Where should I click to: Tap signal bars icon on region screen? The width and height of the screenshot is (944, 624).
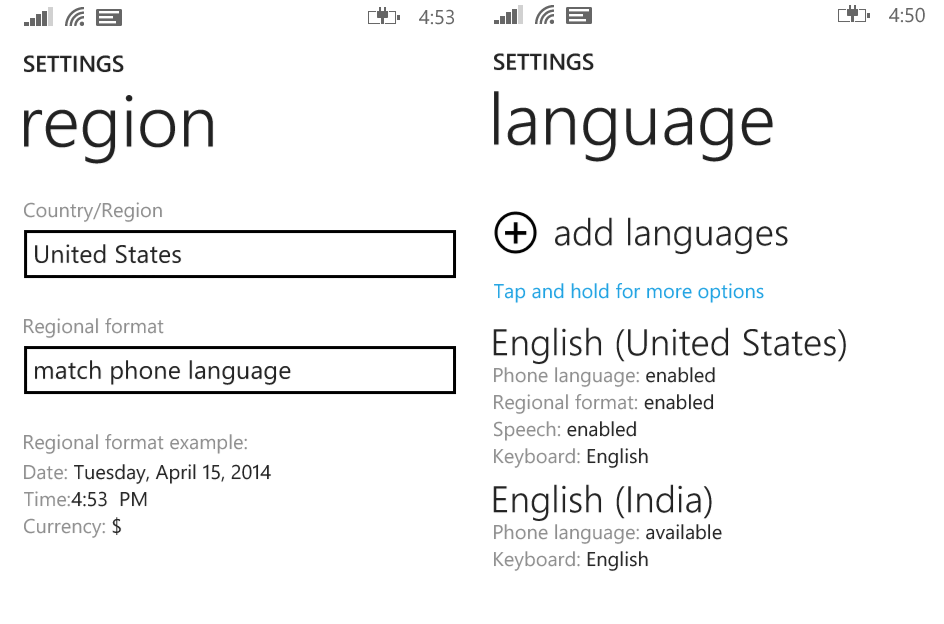[39, 17]
